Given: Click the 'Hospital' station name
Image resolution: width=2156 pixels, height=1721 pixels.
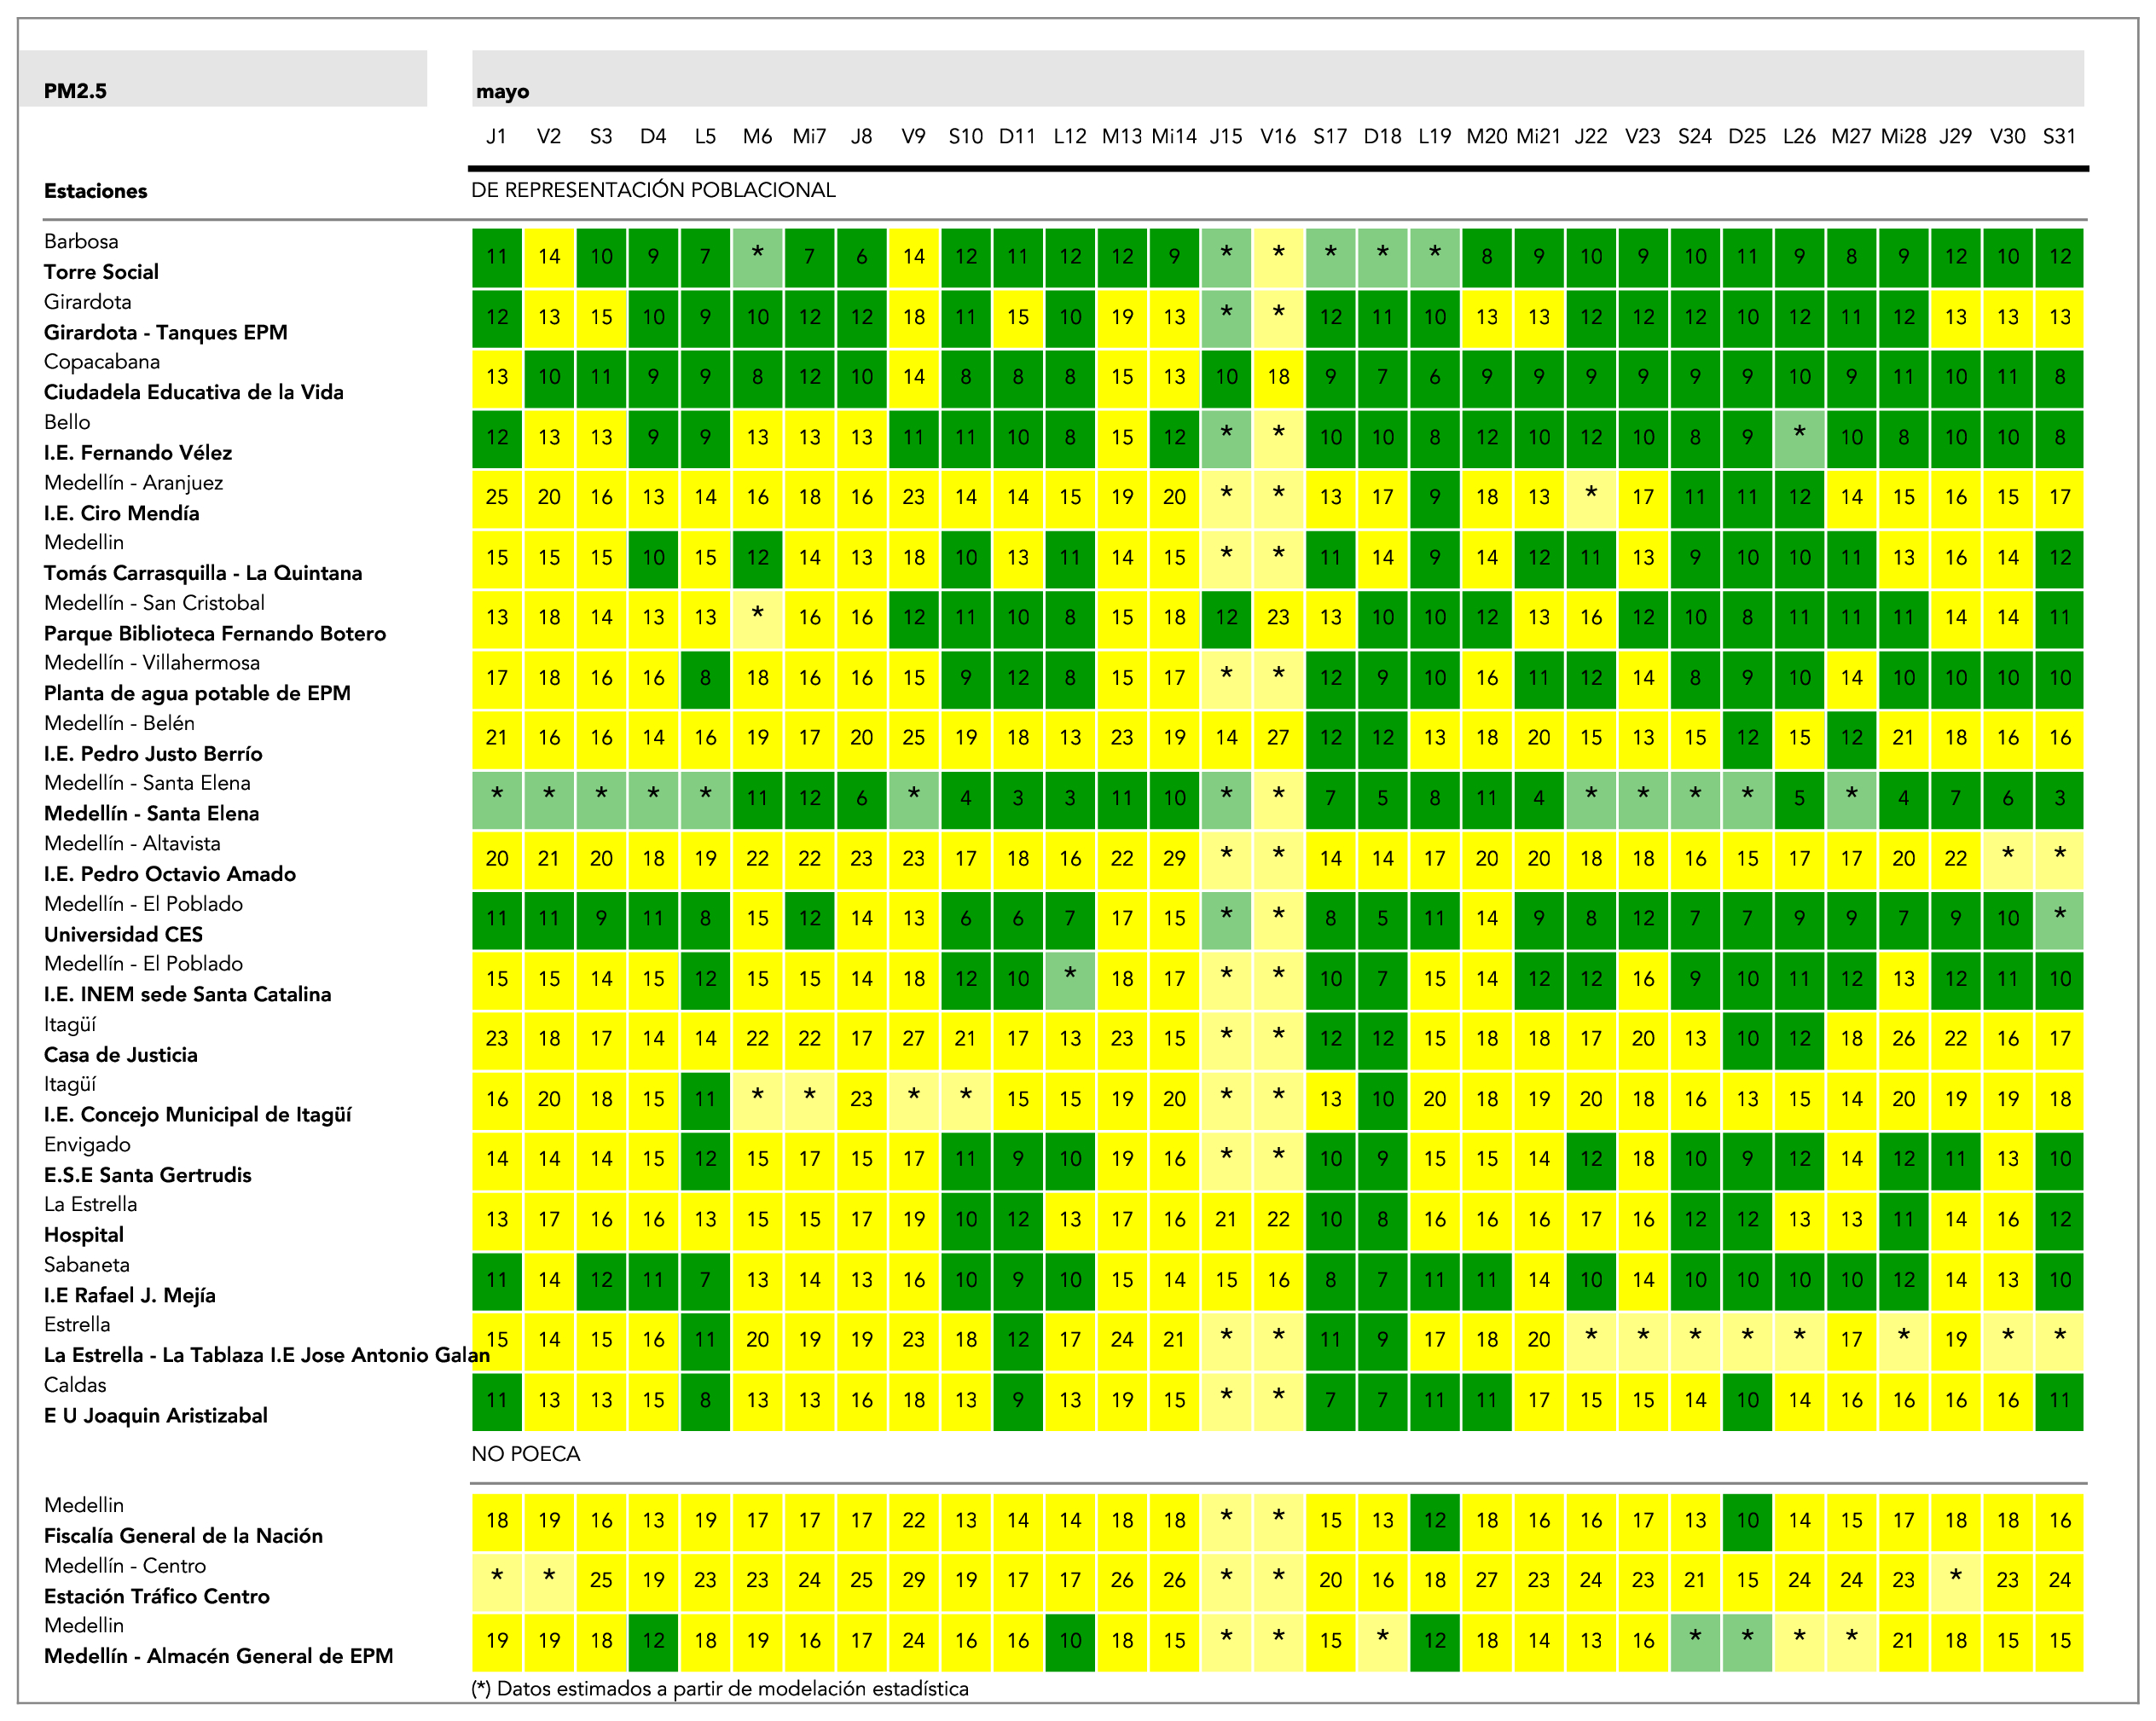Looking at the screenshot, I should (x=83, y=1236).
